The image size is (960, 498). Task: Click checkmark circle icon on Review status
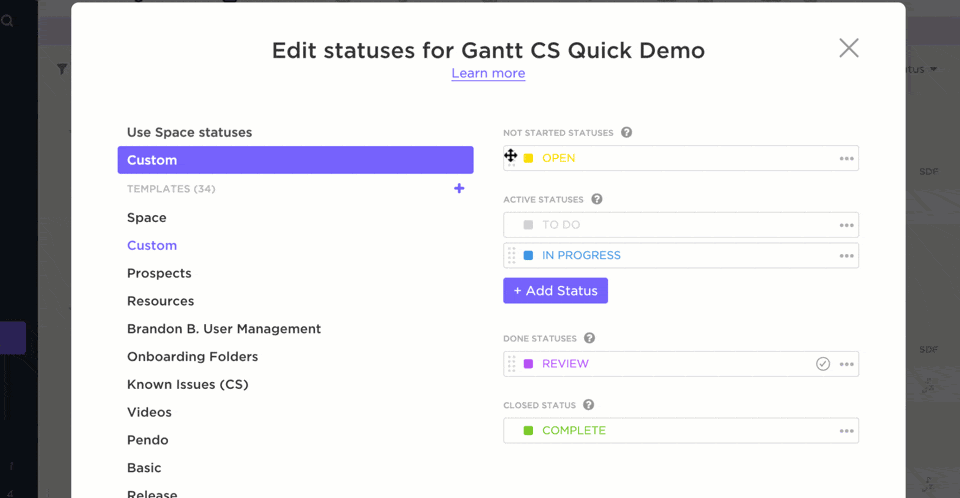(x=823, y=364)
